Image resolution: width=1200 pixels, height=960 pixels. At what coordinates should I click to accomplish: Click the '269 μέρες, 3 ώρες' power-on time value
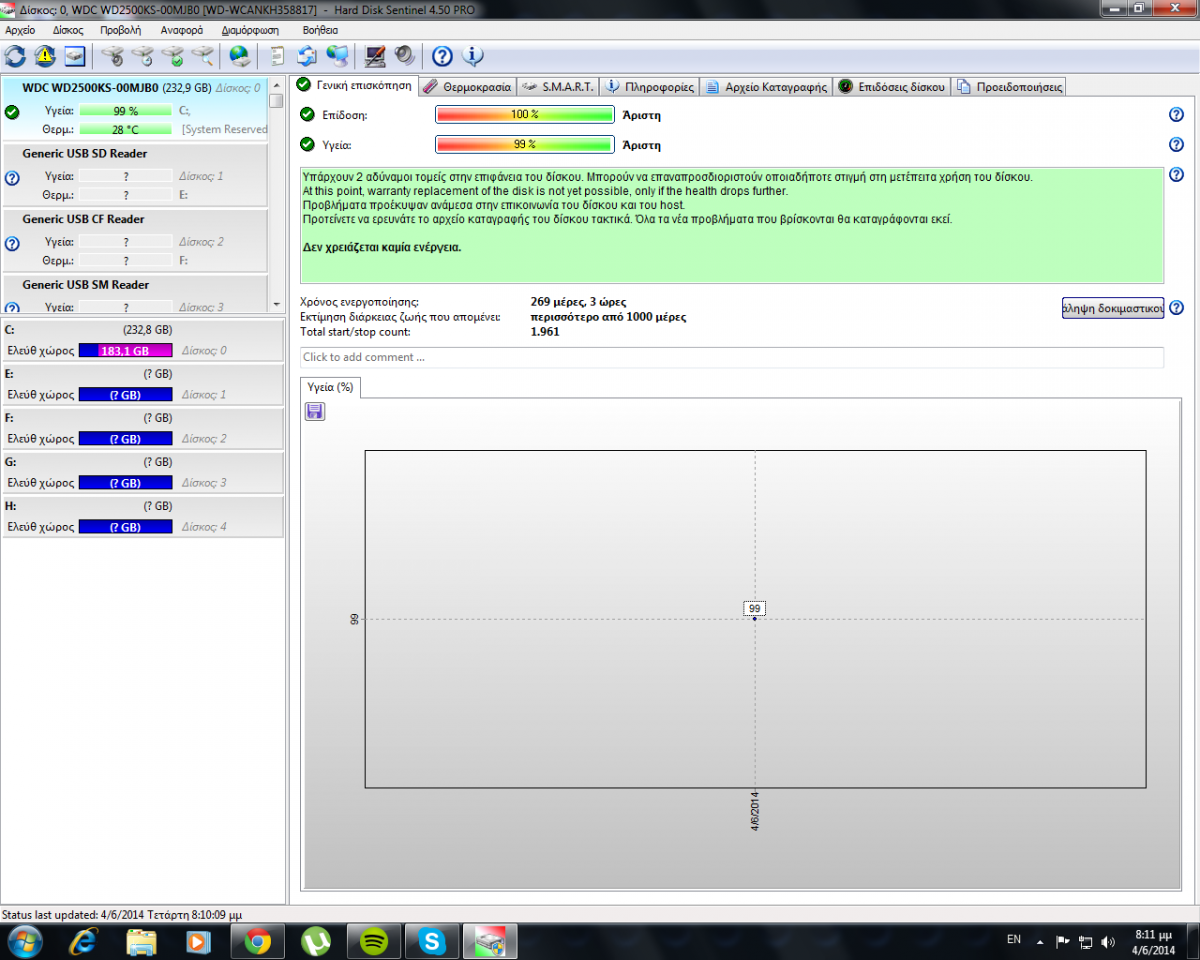click(x=578, y=301)
